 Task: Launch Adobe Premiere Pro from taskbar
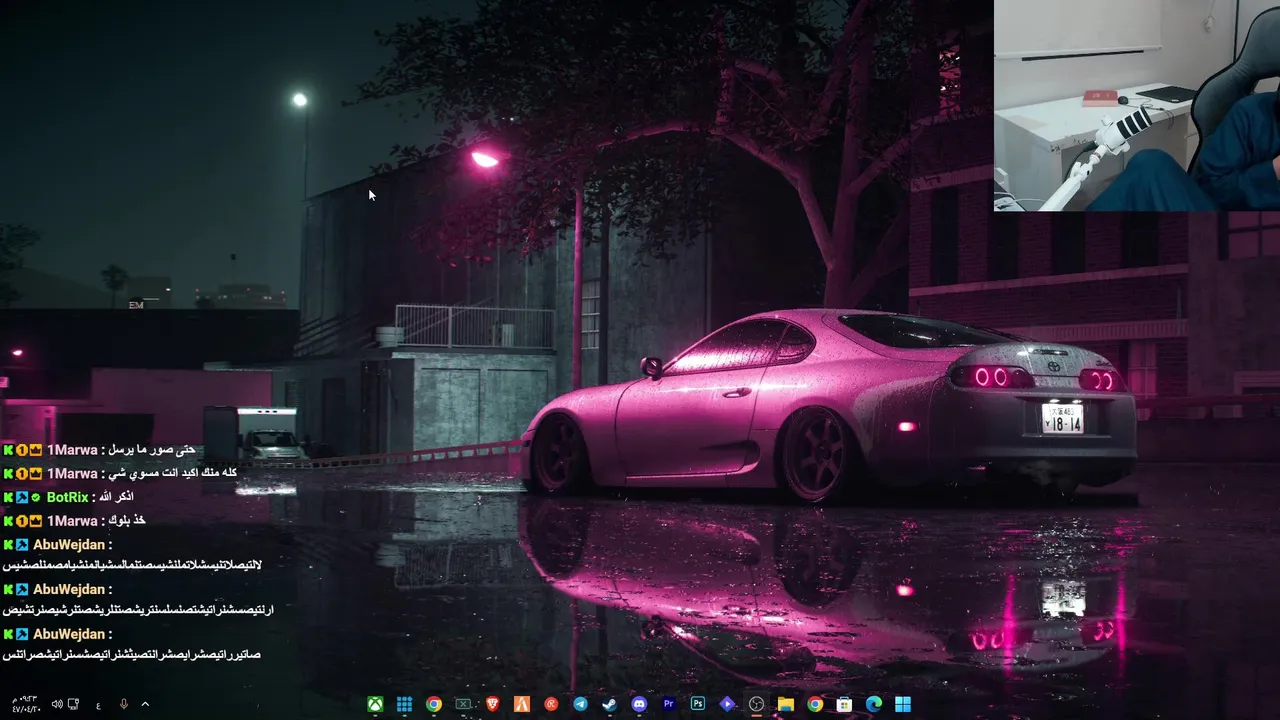[668, 704]
